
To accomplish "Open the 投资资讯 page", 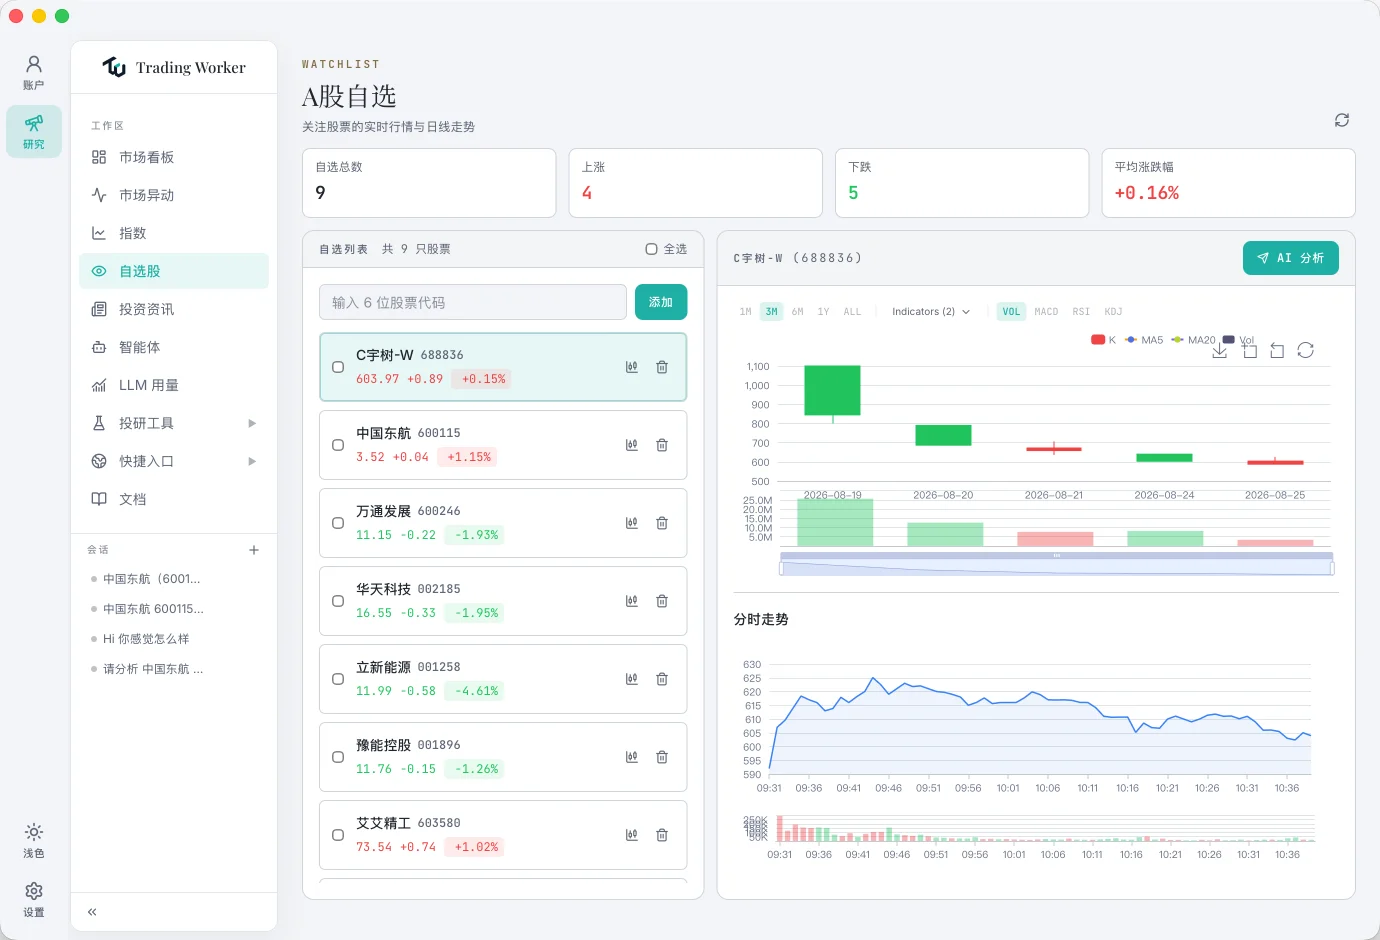I will click(174, 309).
